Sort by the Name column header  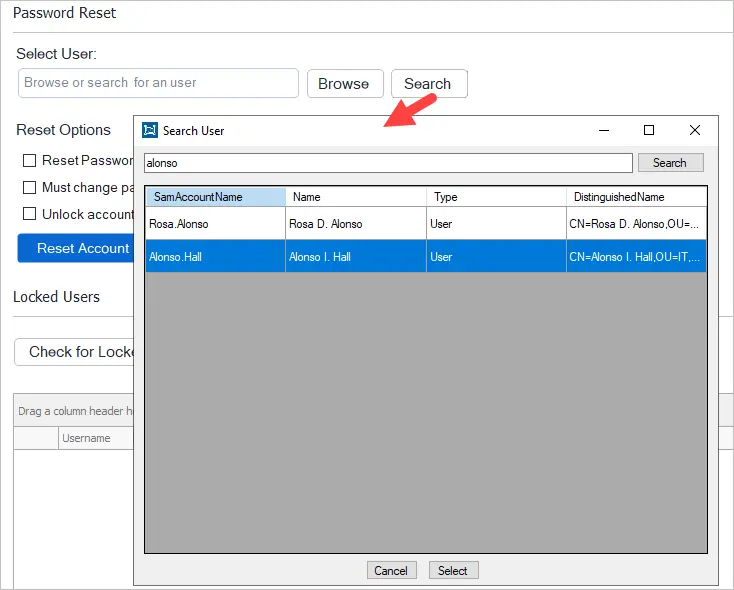tap(356, 197)
